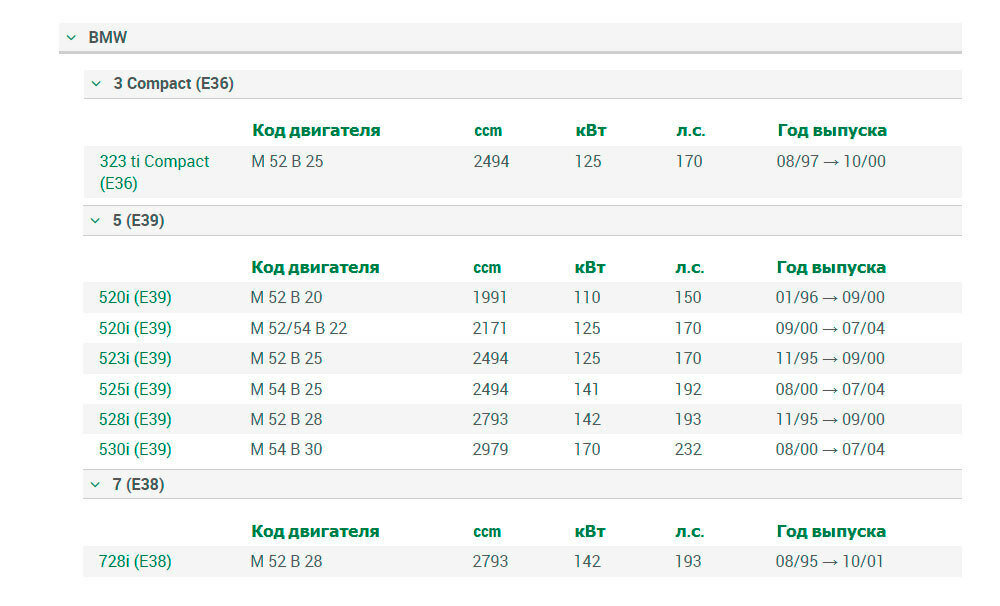Click horsepower value 192
The height and width of the screenshot is (606, 1000).
pyautogui.click(x=688, y=389)
